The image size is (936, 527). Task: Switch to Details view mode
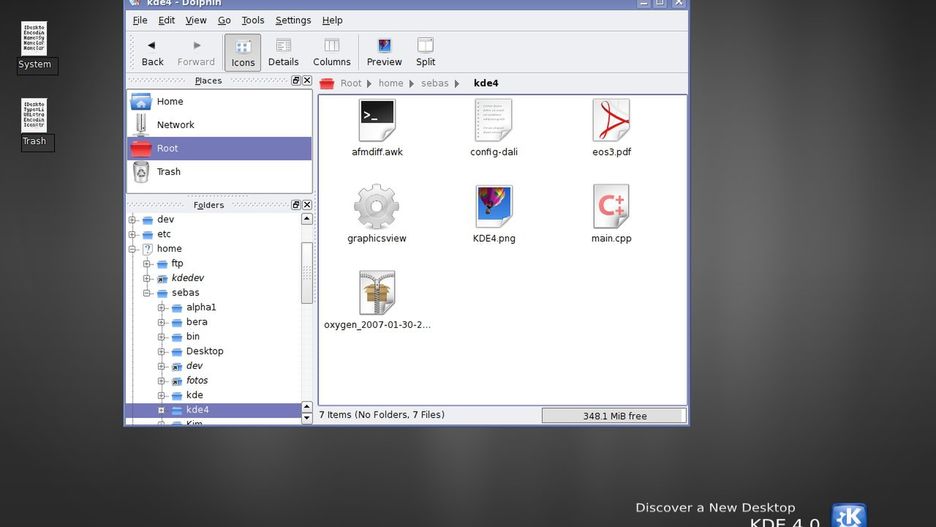coord(283,52)
